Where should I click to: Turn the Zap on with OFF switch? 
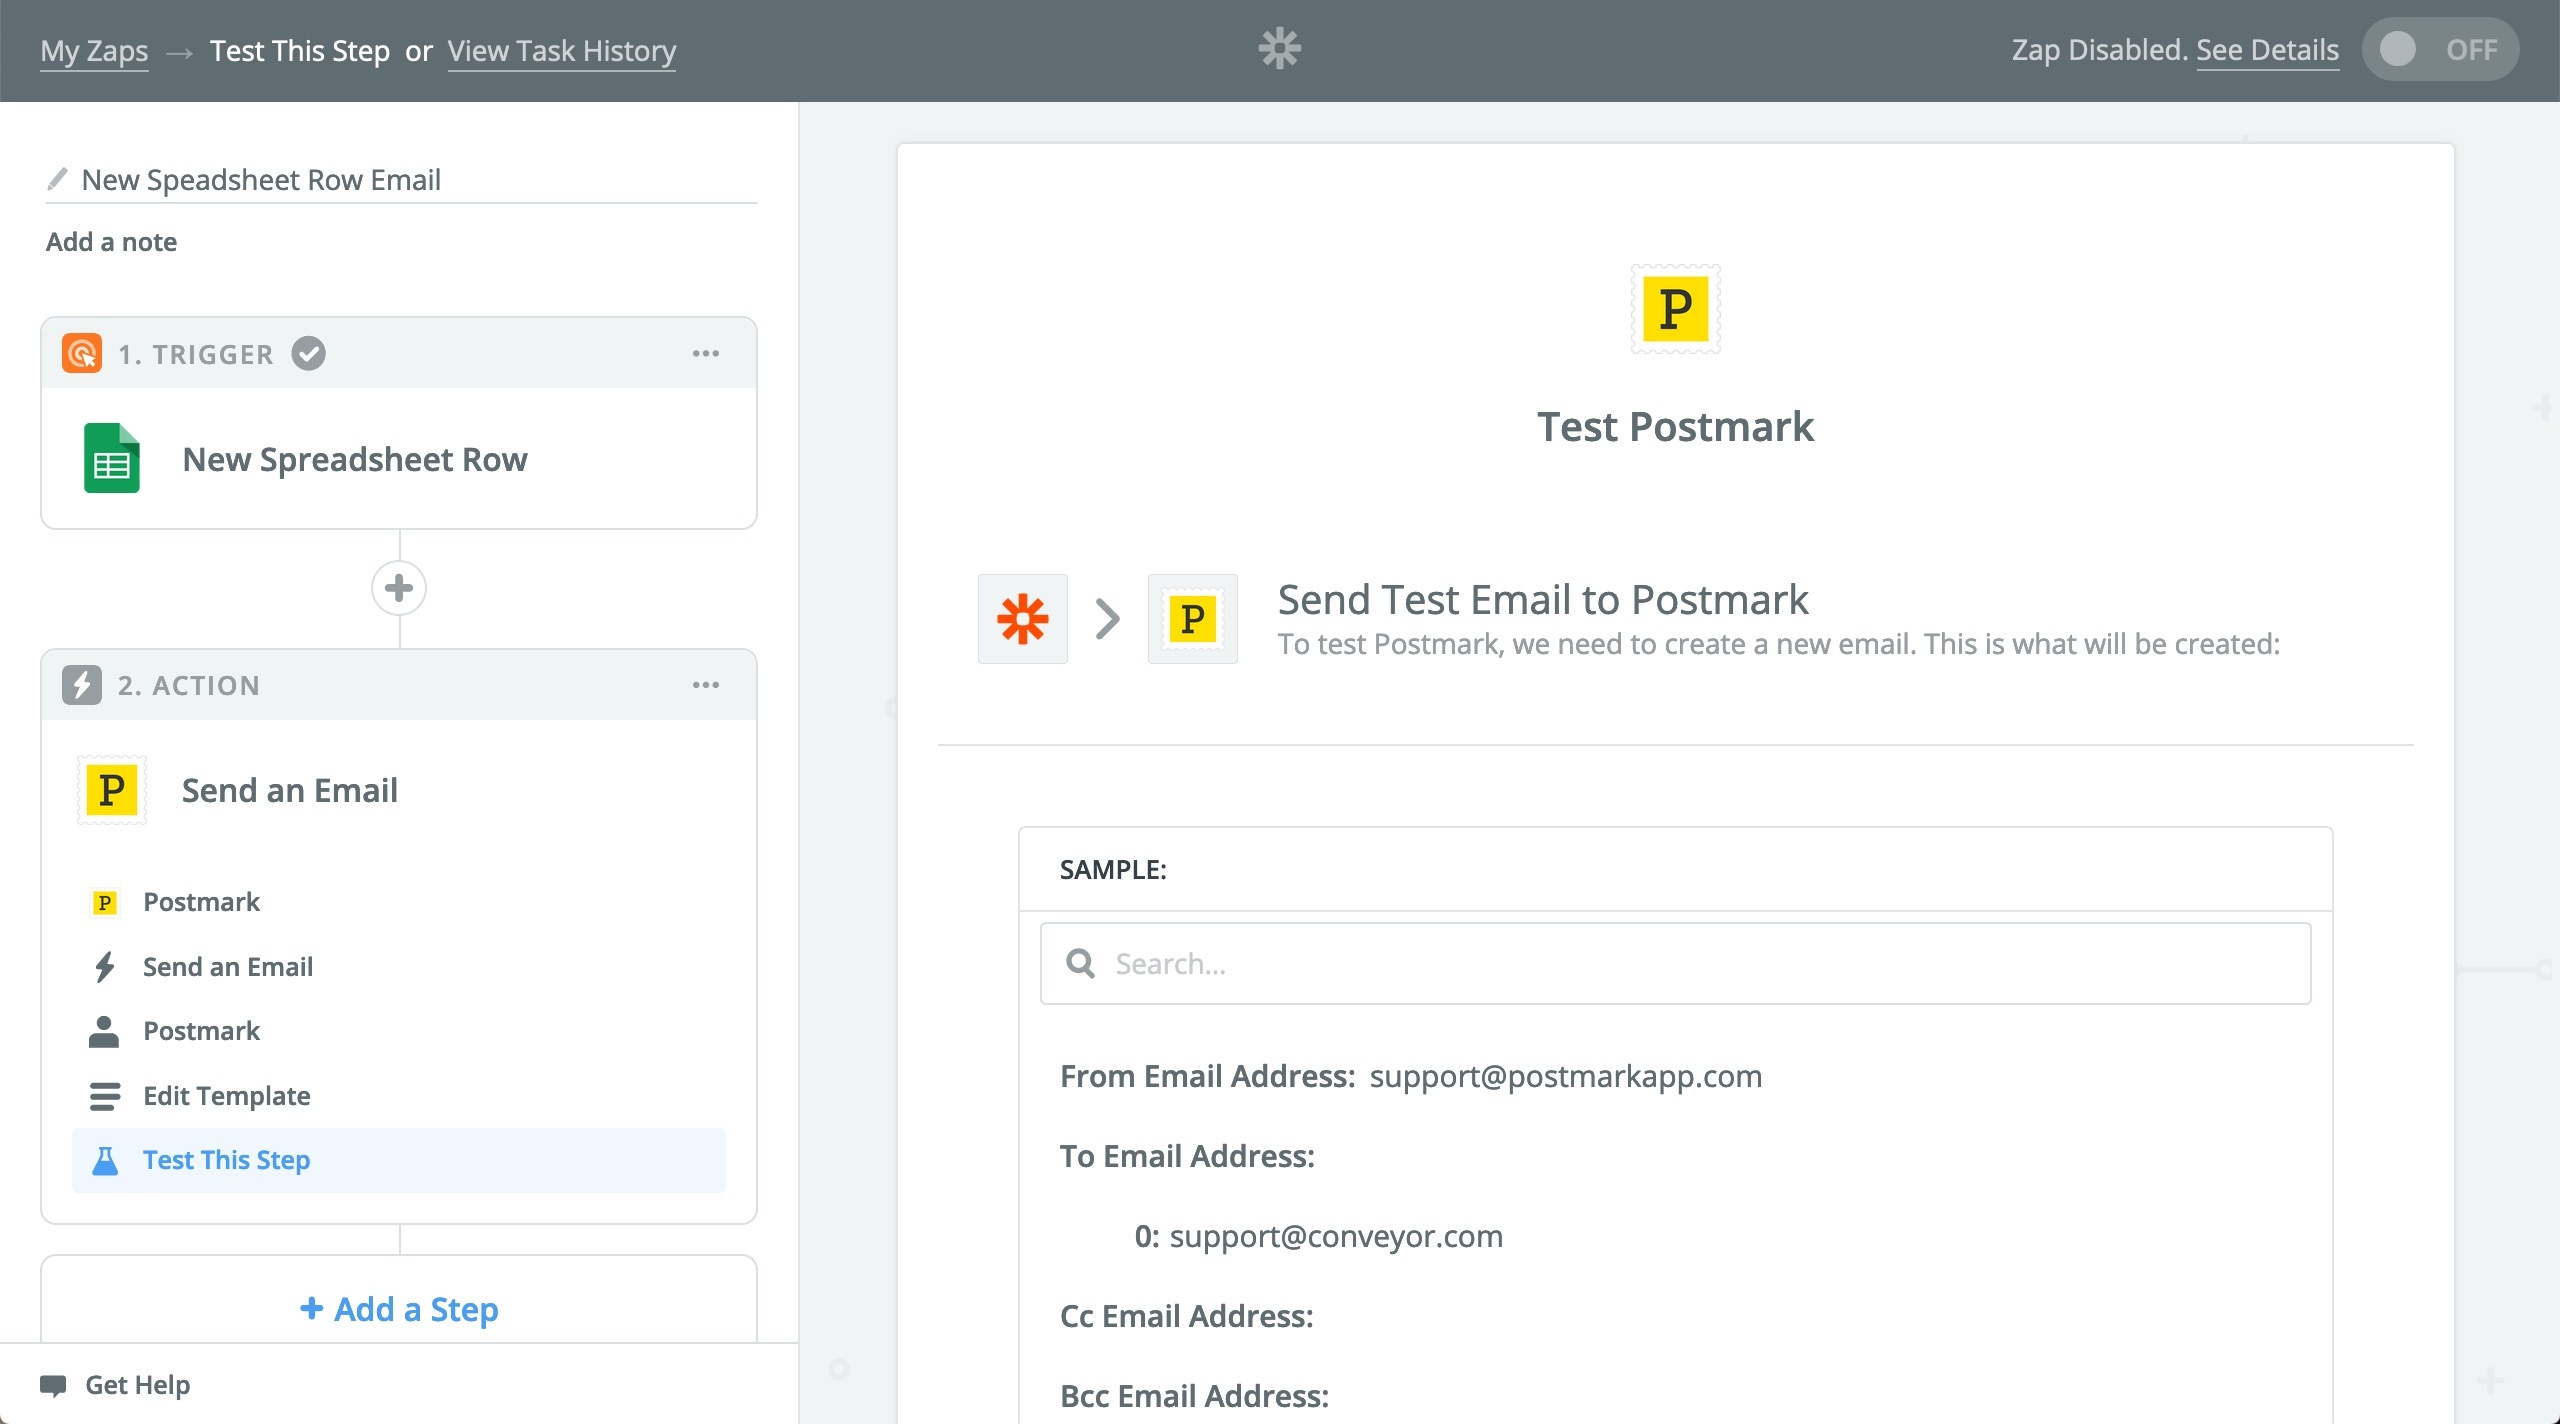2440,49
